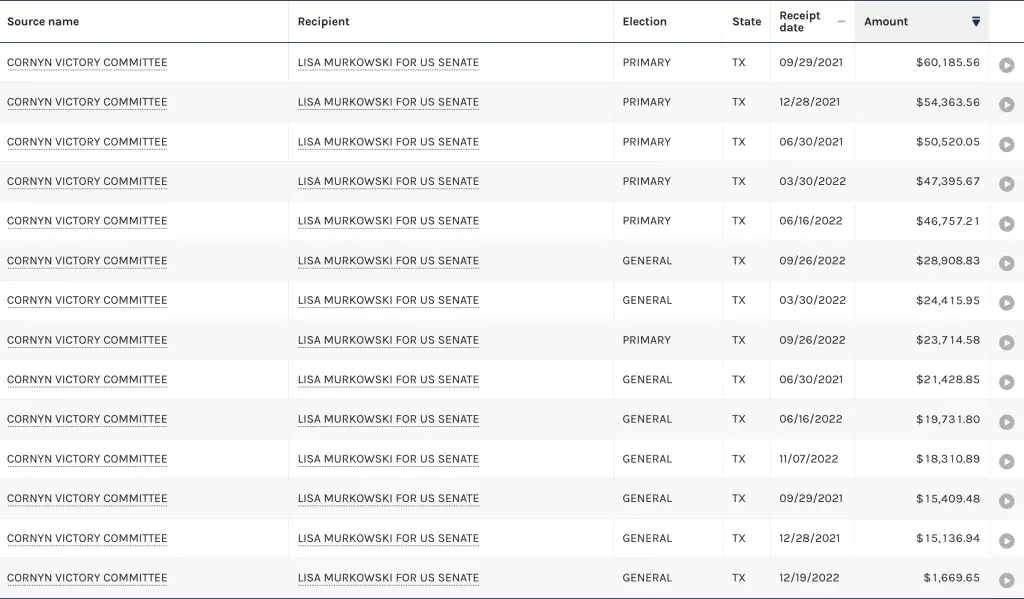Screen dimensions: 1024x599
Task: Select receipt date 06/16/2022 in primary row
Action: (x=810, y=221)
